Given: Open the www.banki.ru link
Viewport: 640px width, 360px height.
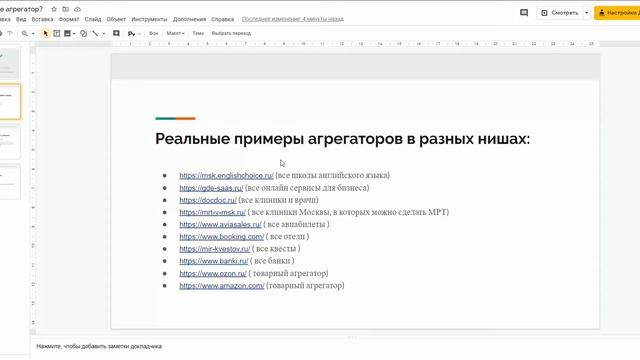Looking at the screenshot, I should [214, 261].
